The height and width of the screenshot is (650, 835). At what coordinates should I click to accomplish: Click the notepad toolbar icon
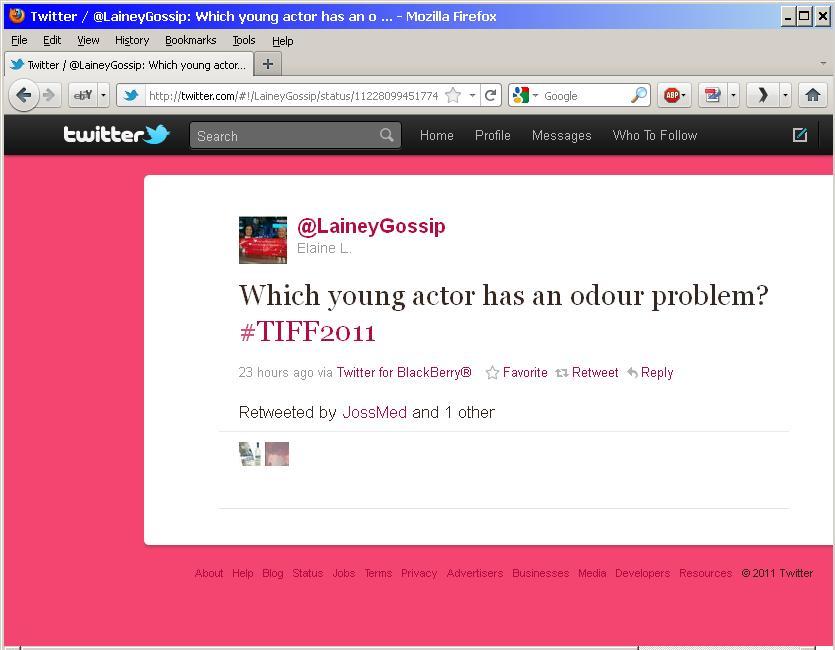coord(713,95)
